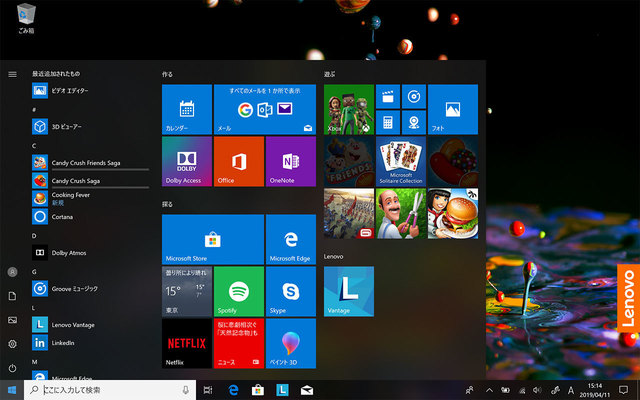Open the Calculator small tile
The height and width of the screenshot is (400, 640).
[388, 122]
